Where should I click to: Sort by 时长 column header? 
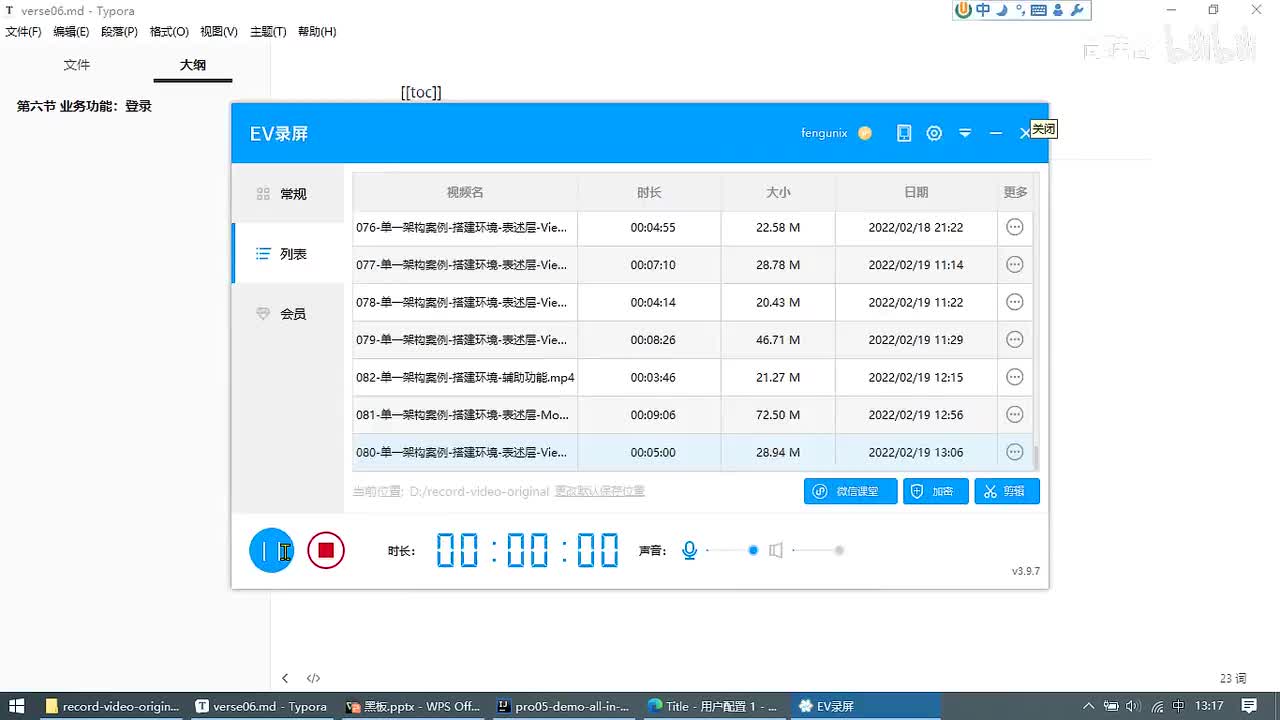pyautogui.click(x=649, y=192)
